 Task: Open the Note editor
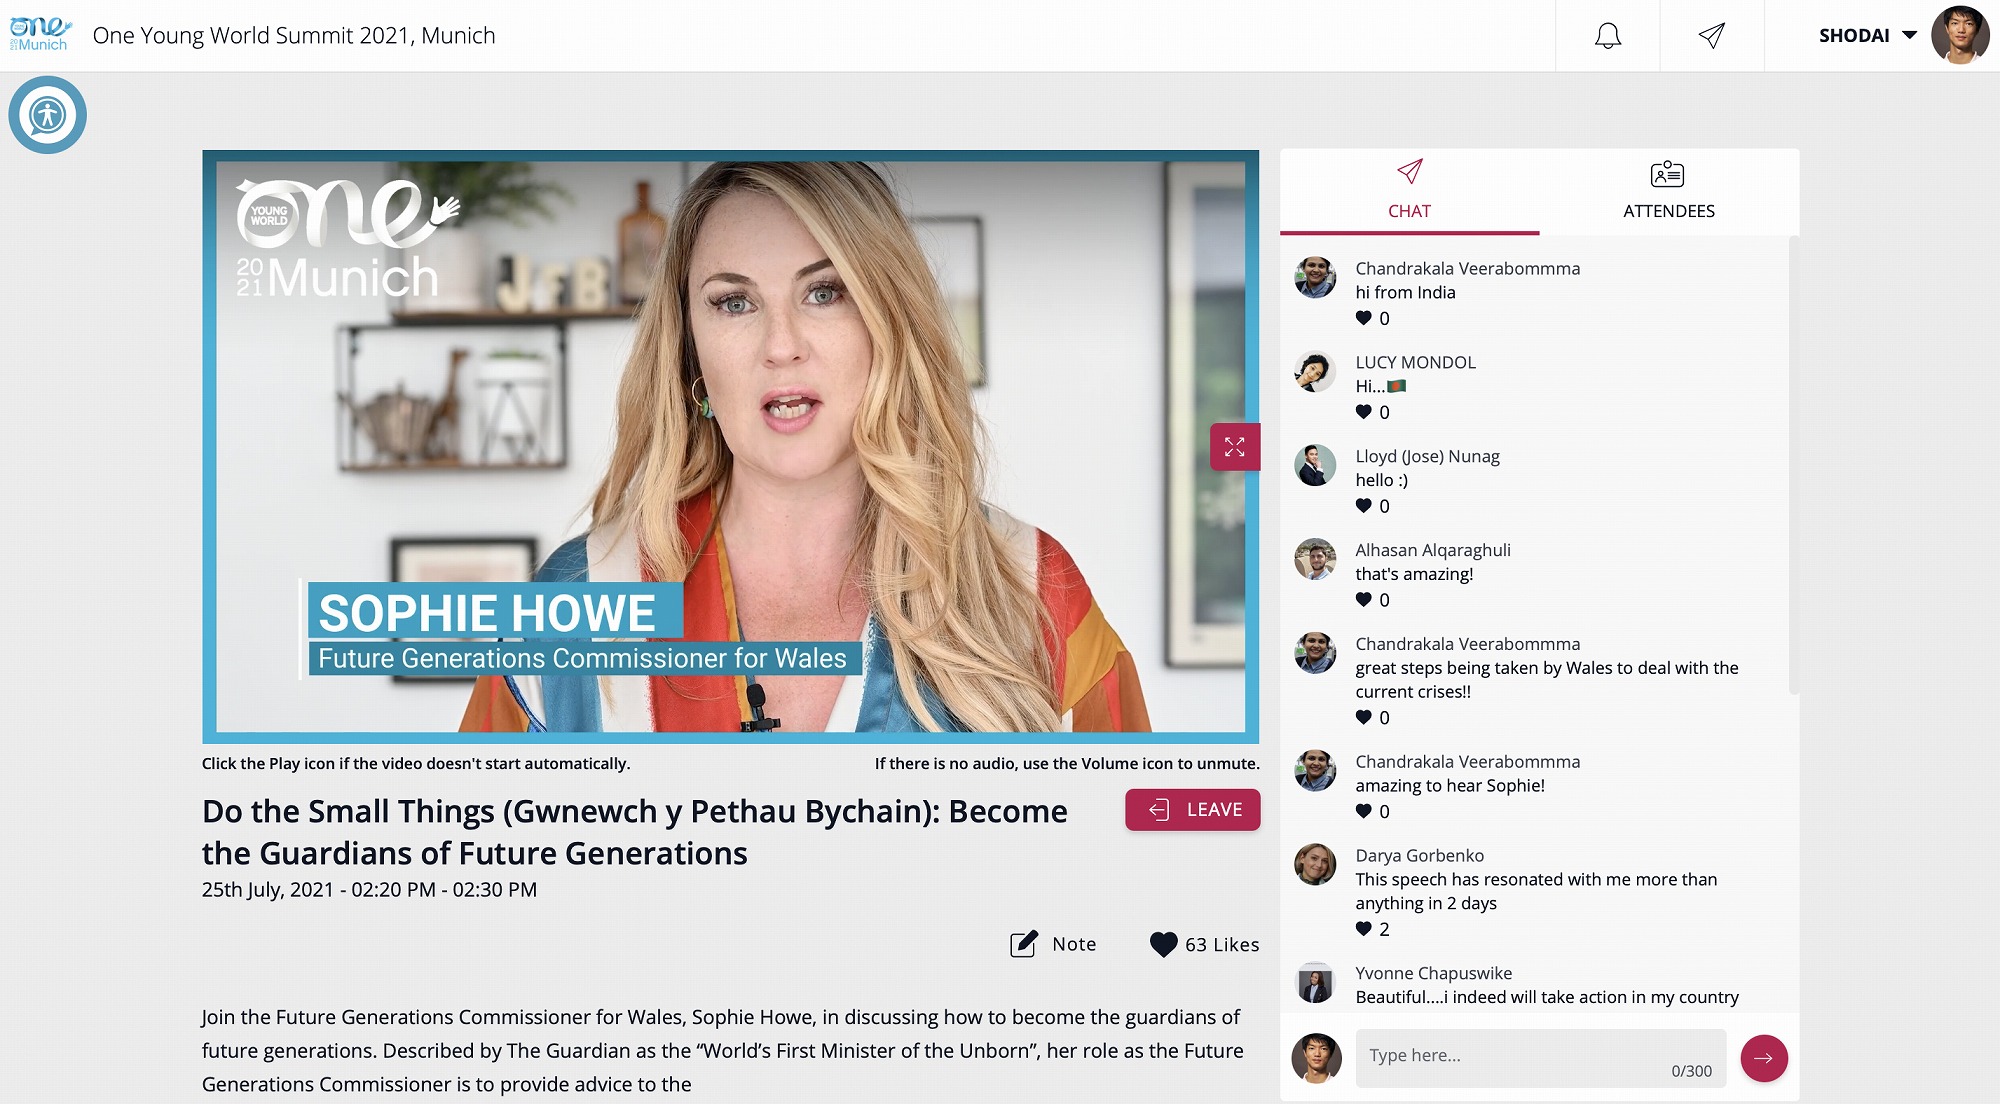(x=1053, y=944)
